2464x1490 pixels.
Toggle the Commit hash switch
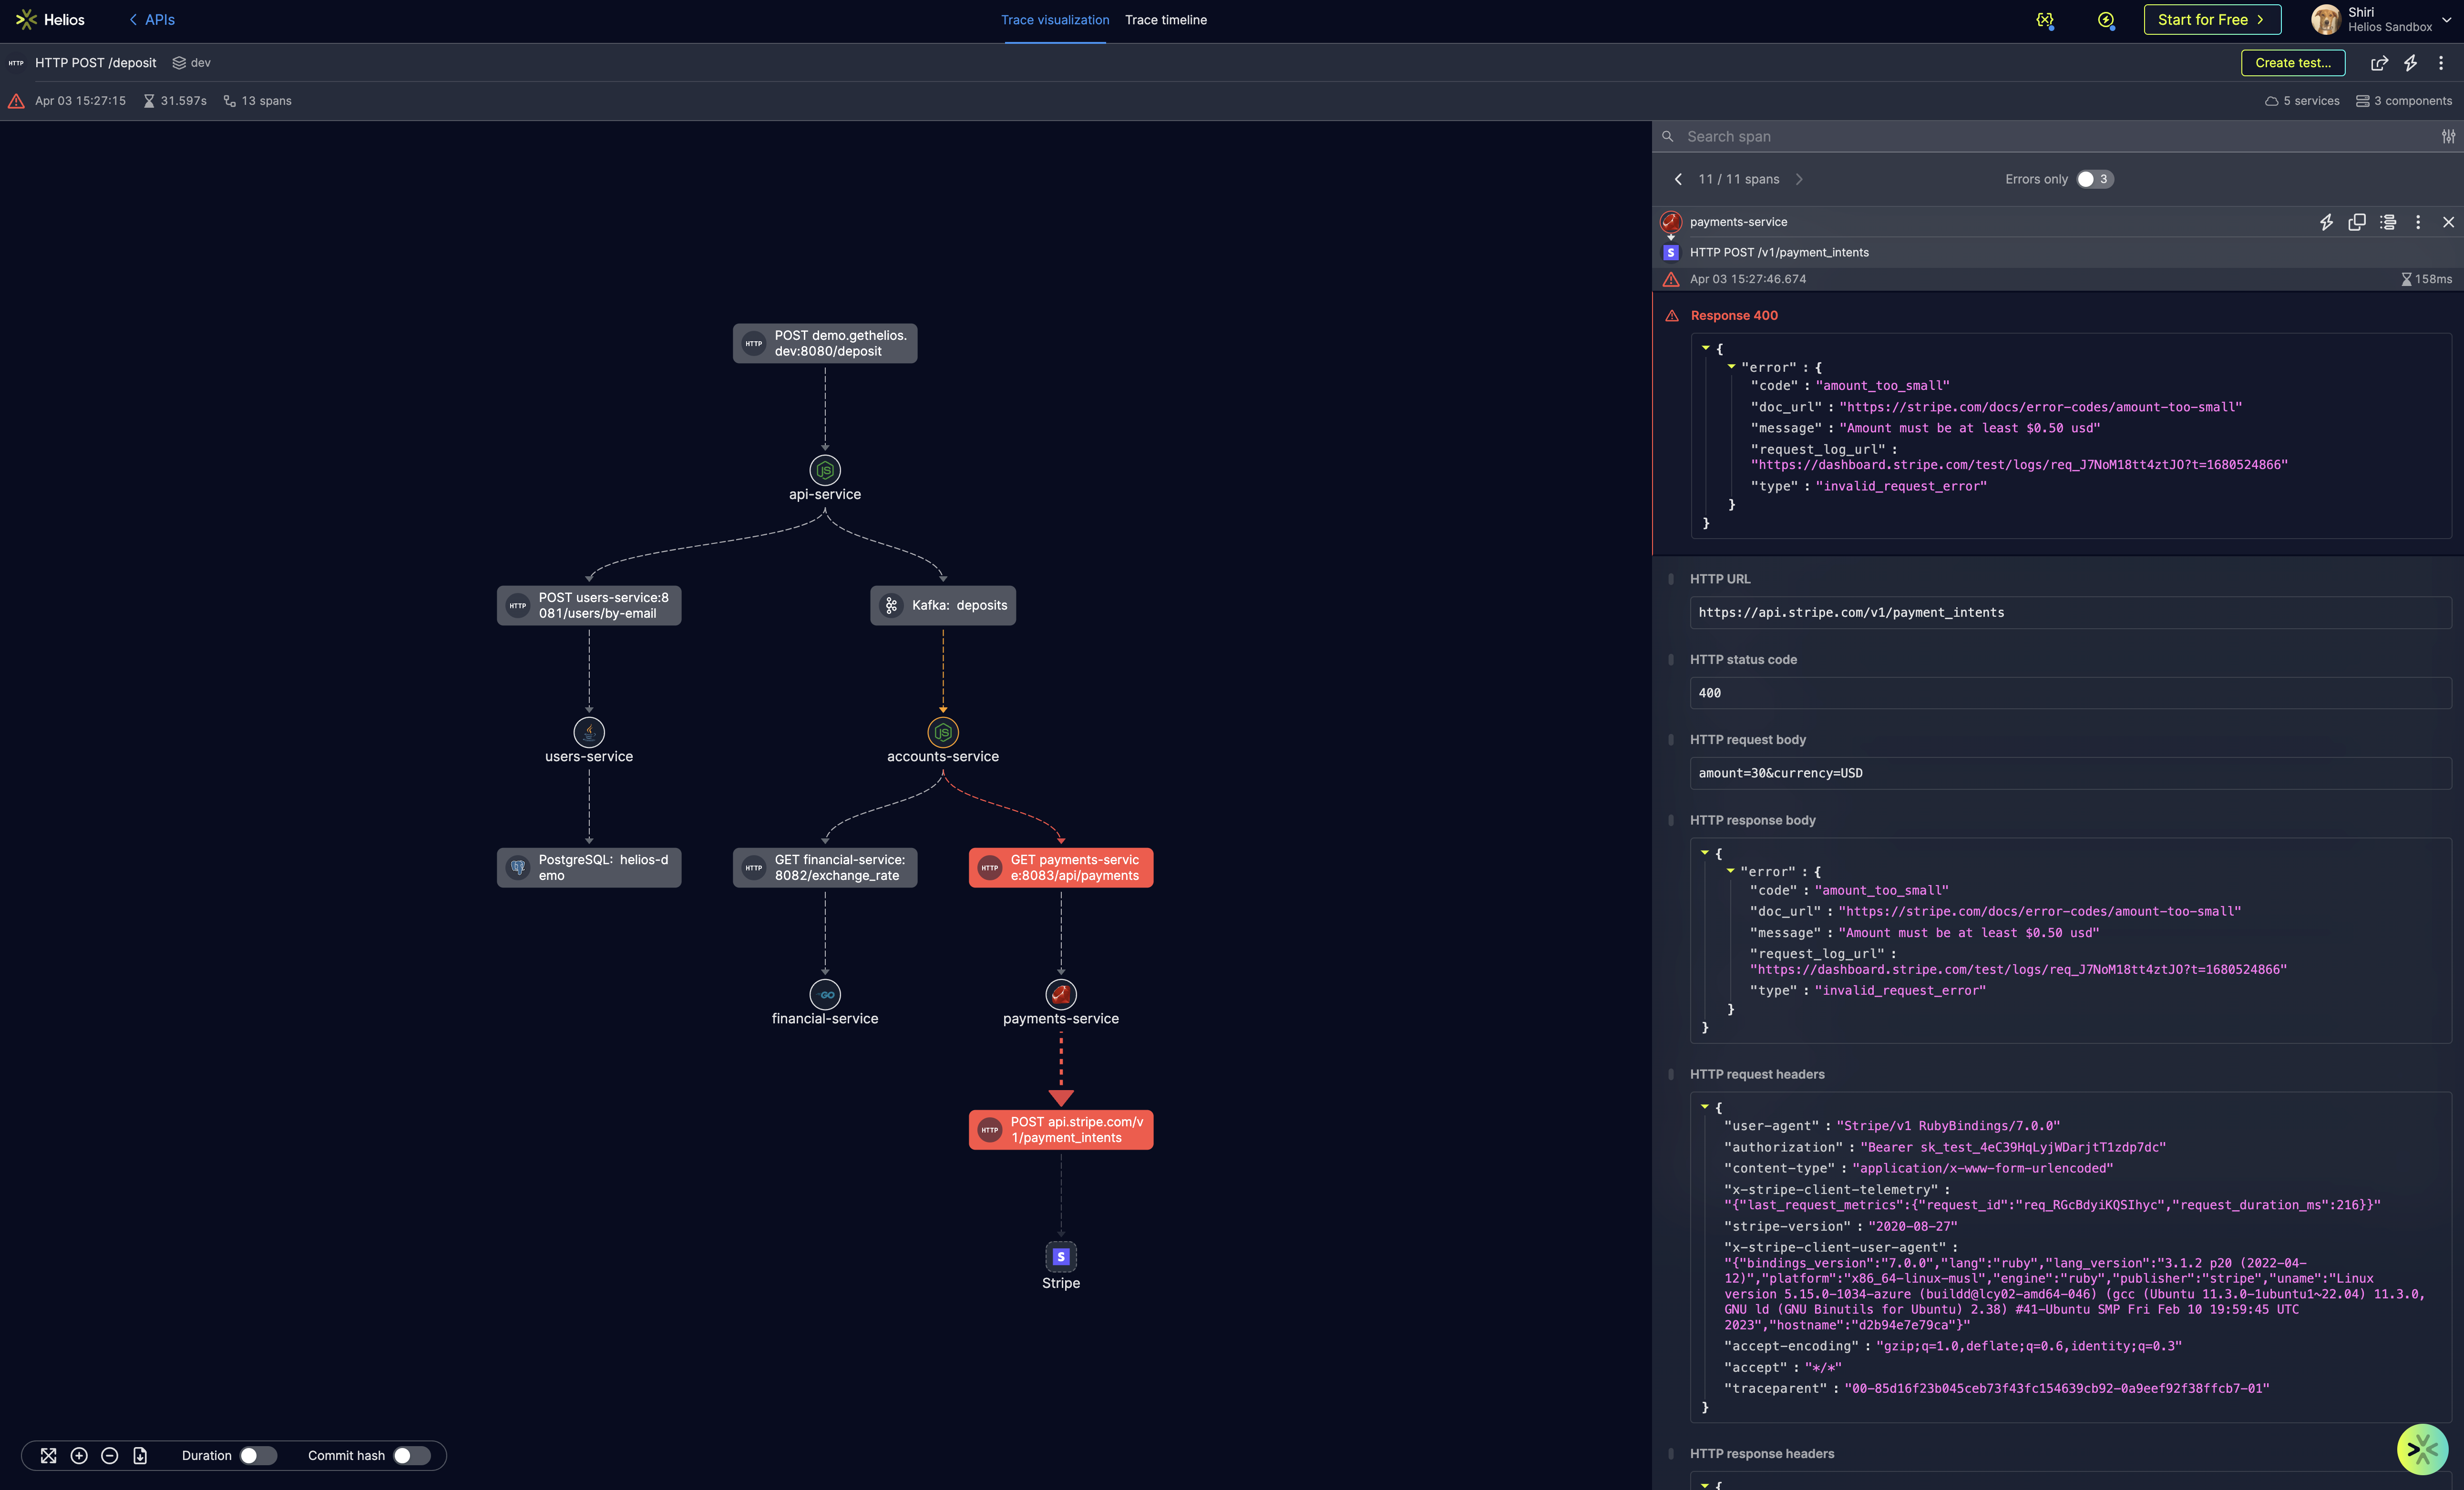click(411, 1456)
